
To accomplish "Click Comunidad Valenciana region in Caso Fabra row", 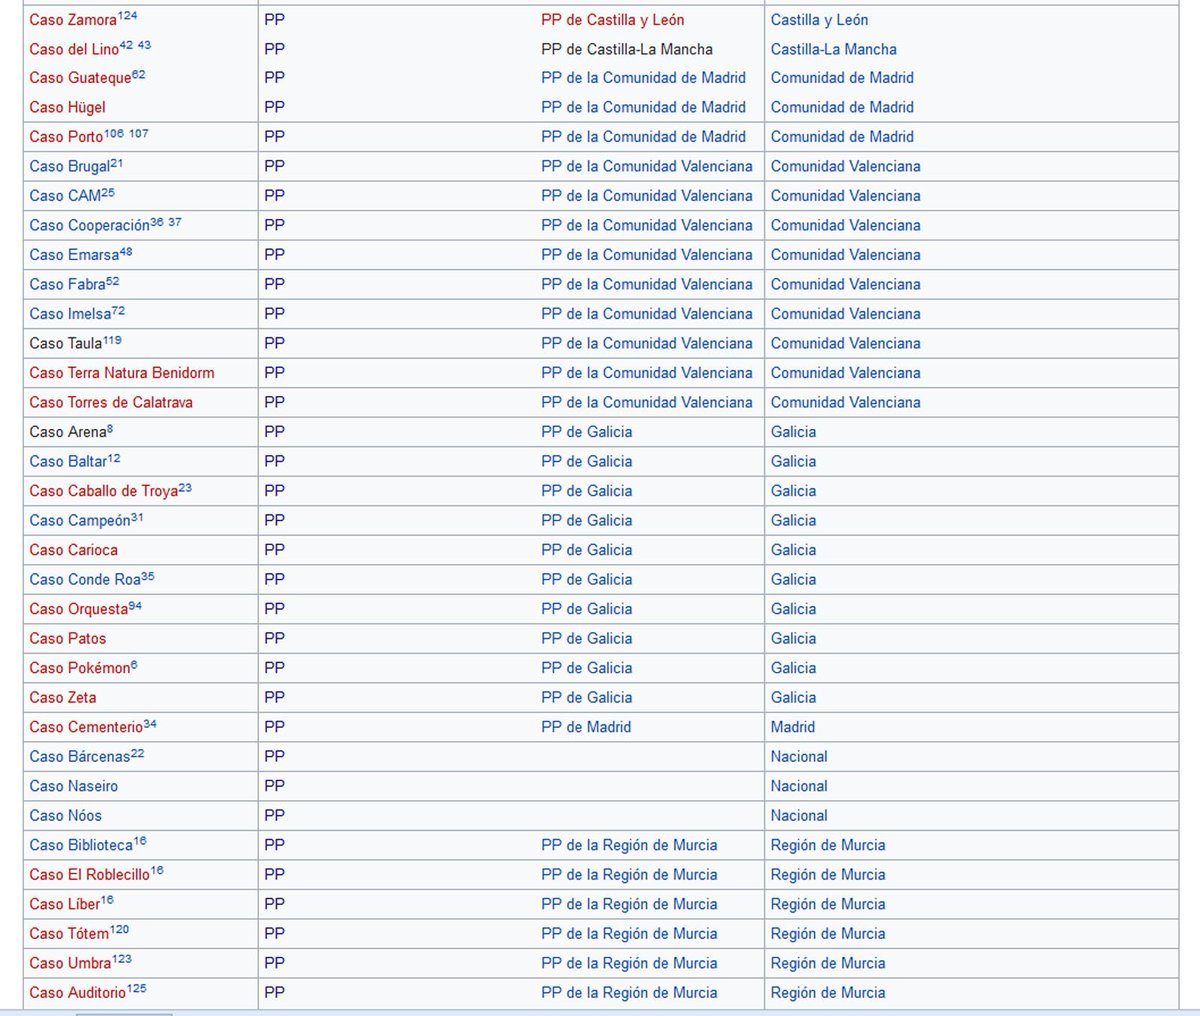I will click(845, 284).
